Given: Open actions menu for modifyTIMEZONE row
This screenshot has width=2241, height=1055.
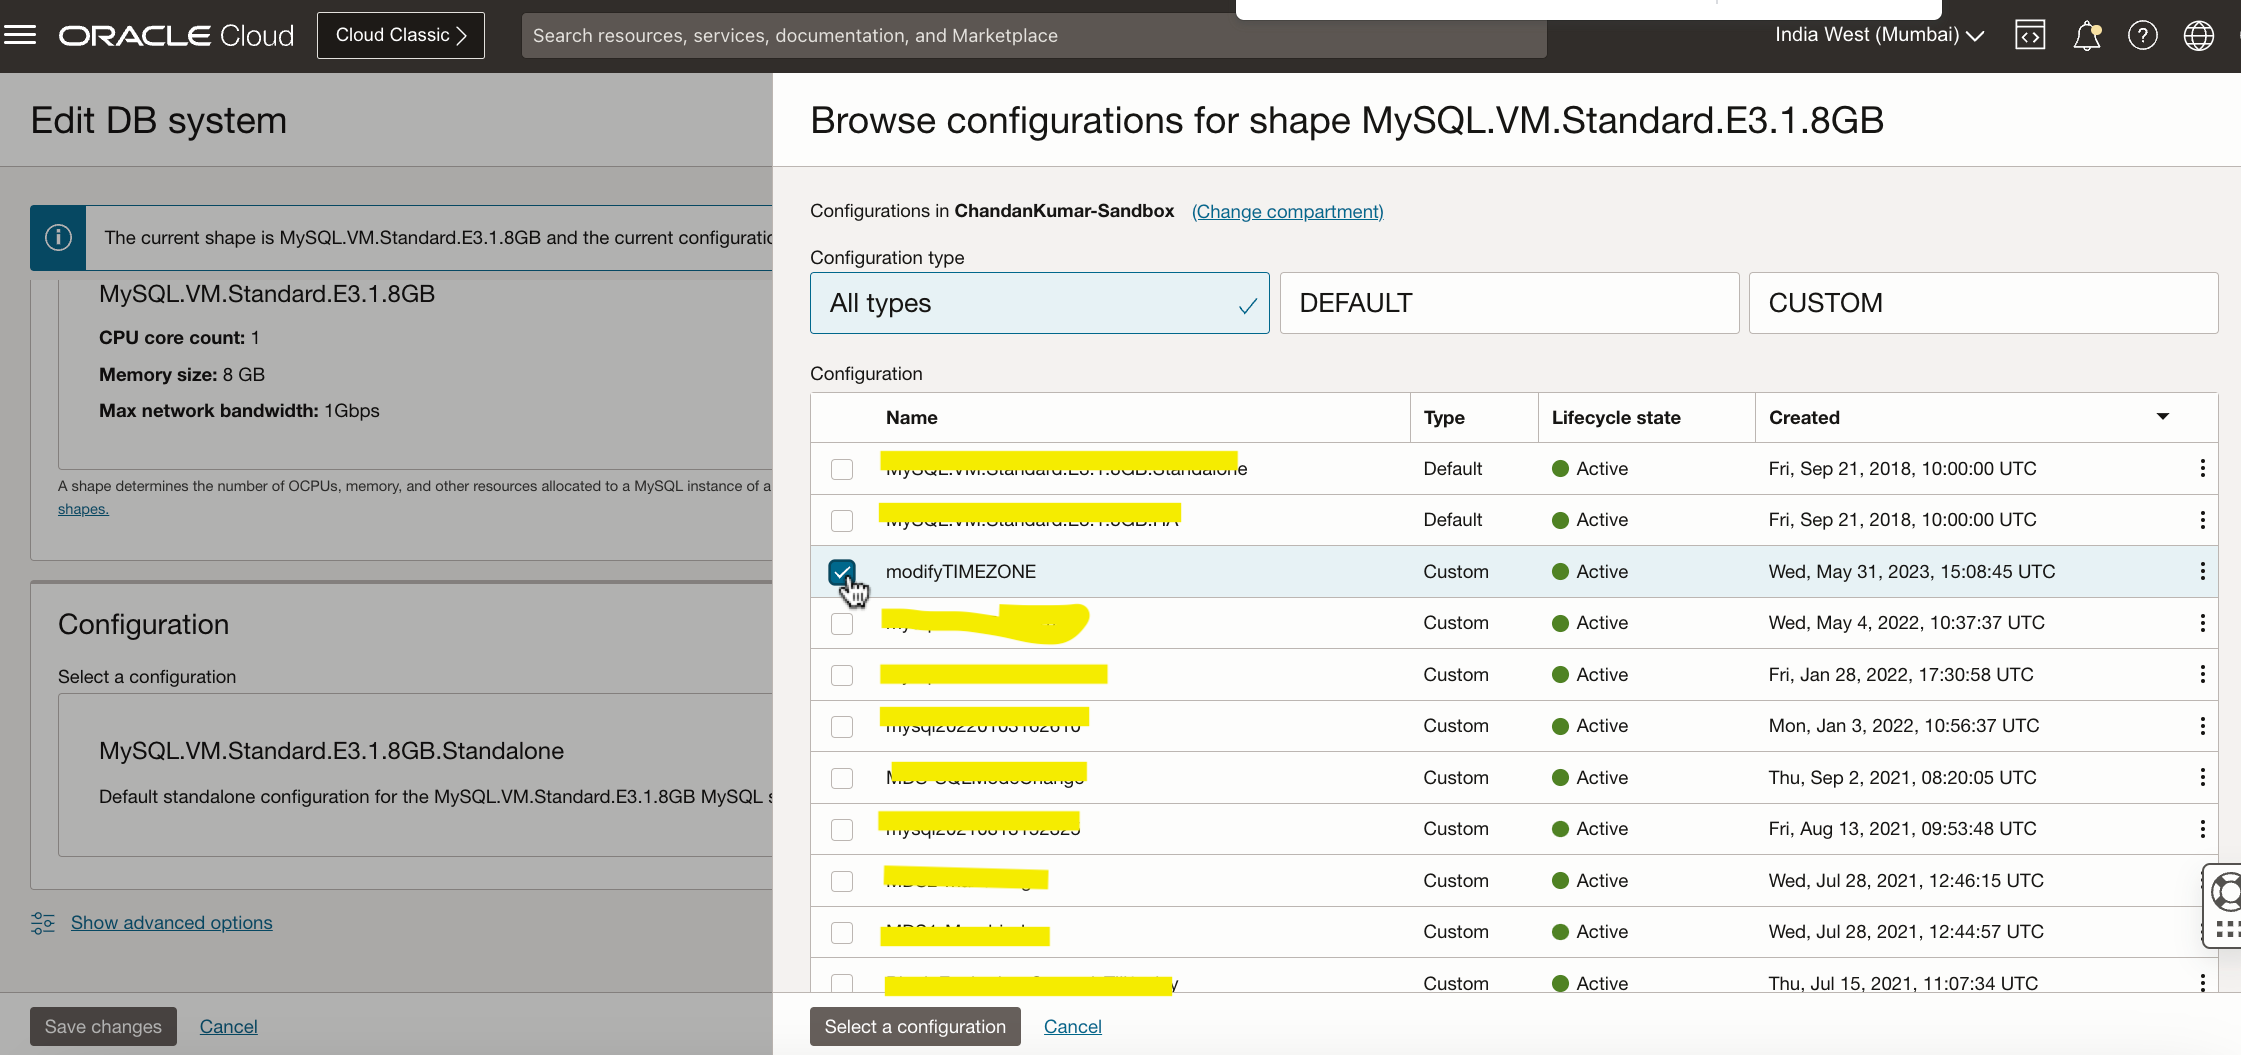Looking at the screenshot, I should 2202,571.
